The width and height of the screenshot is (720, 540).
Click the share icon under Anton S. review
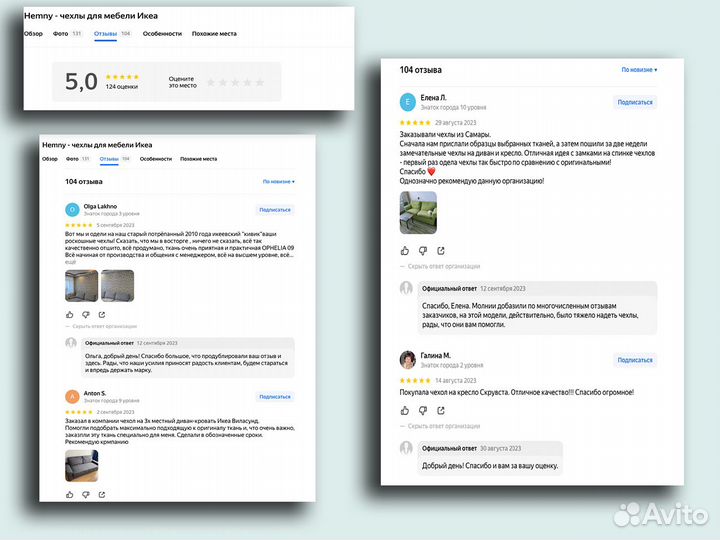click(101, 493)
